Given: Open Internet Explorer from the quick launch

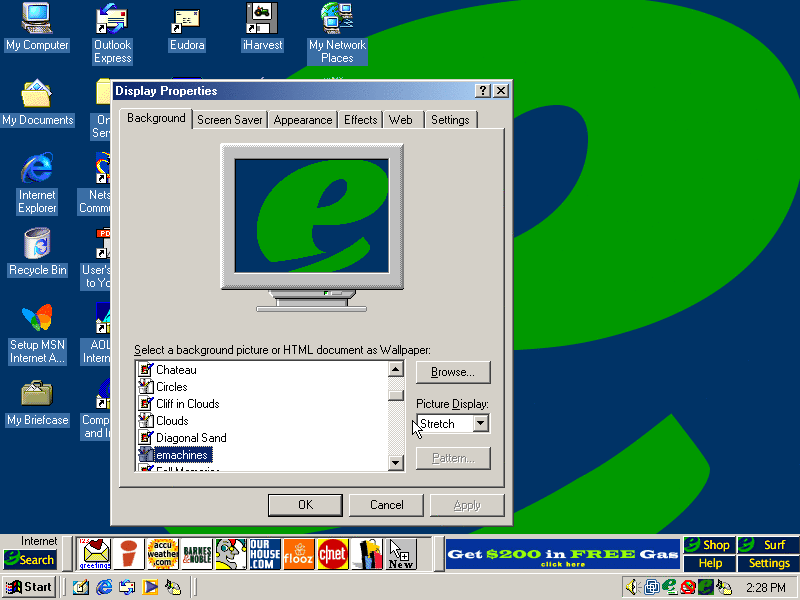Looking at the screenshot, I should point(104,587).
